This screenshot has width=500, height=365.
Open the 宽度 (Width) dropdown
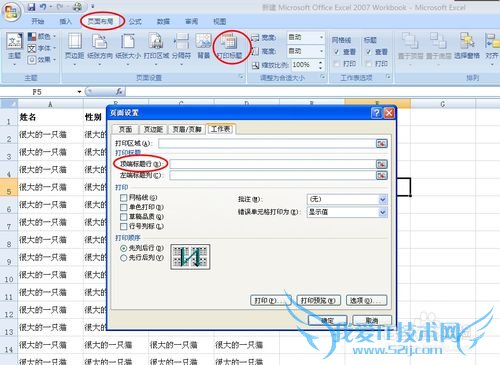pyautogui.click(x=321, y=37)
